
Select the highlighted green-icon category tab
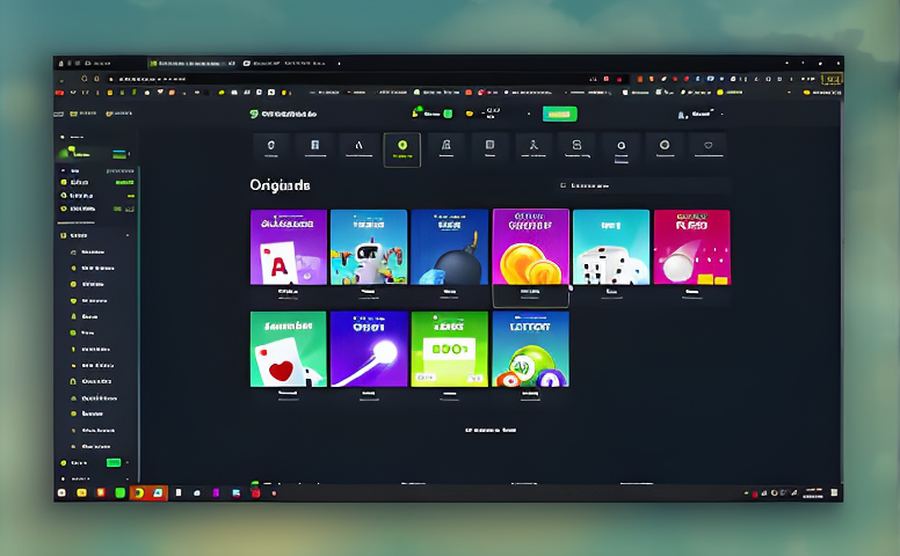pos(402,148)
